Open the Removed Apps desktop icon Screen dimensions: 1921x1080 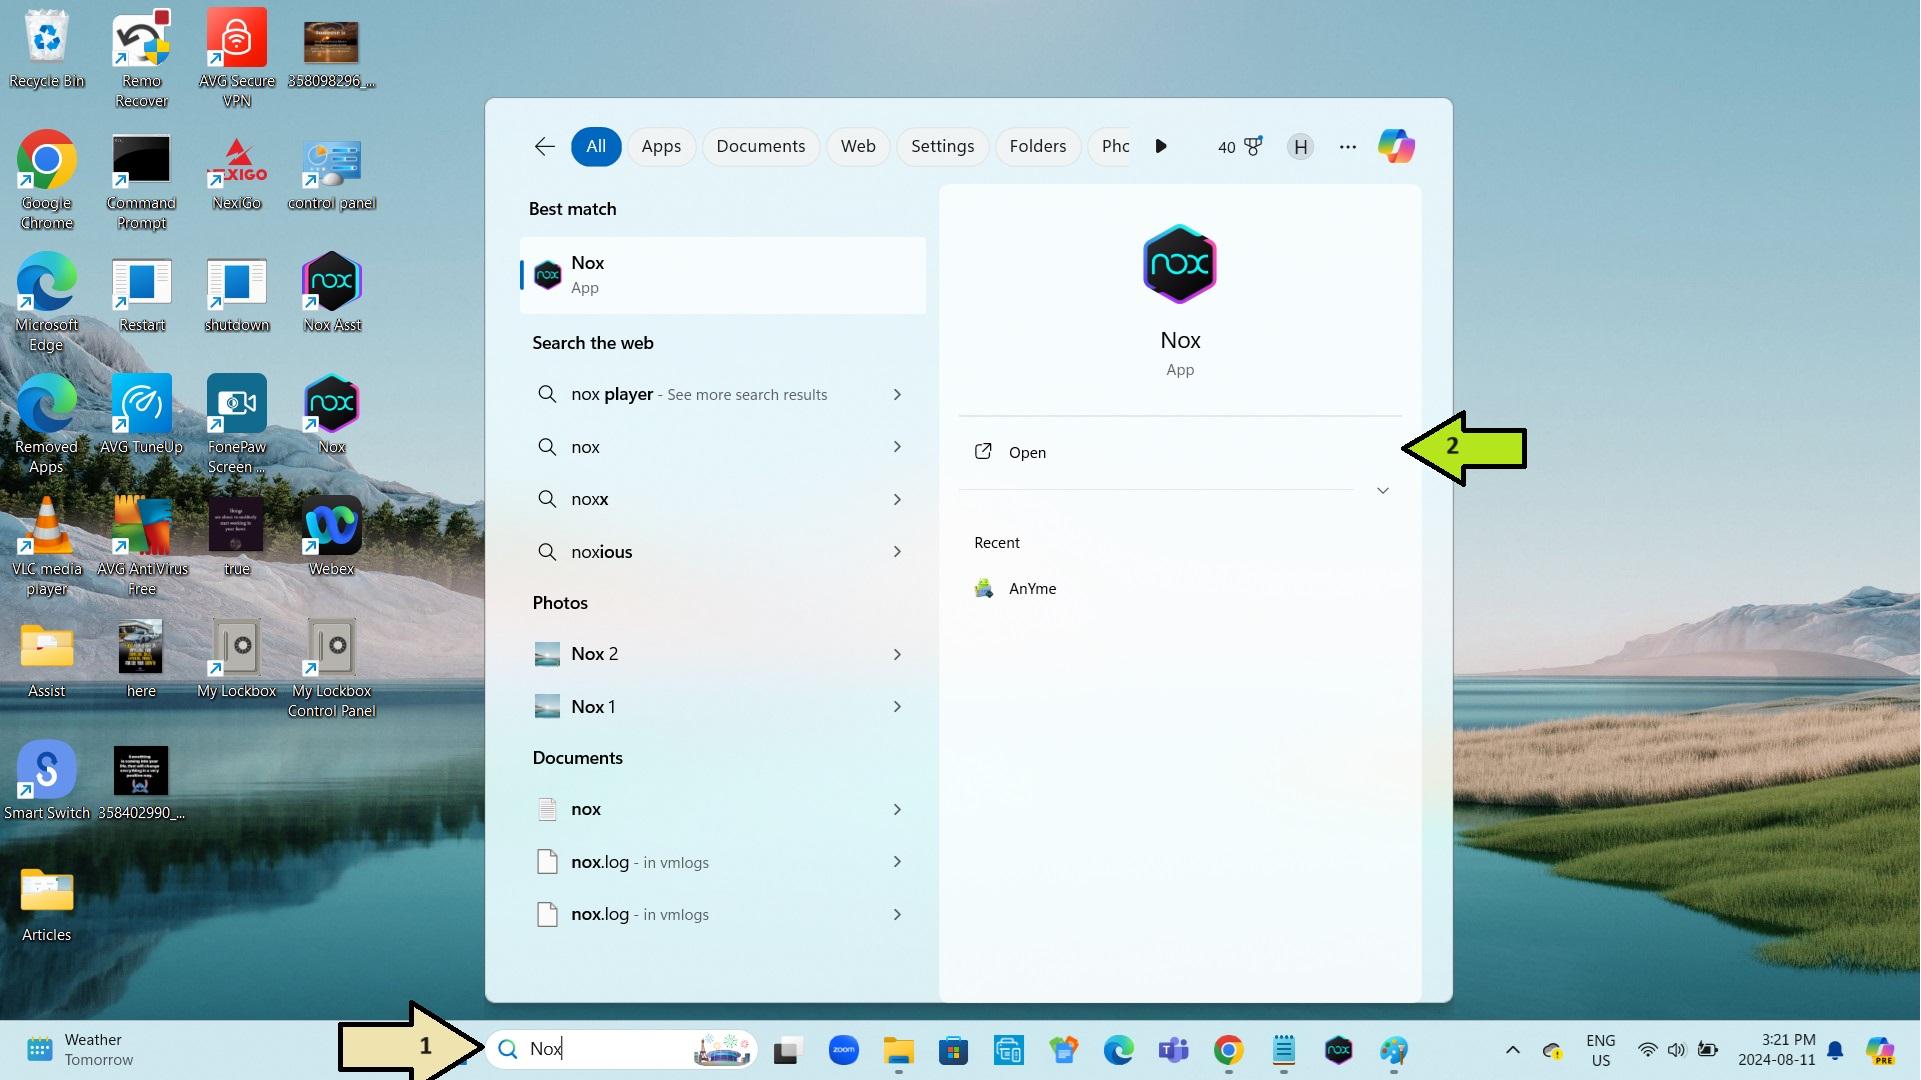tap(47, 424)
